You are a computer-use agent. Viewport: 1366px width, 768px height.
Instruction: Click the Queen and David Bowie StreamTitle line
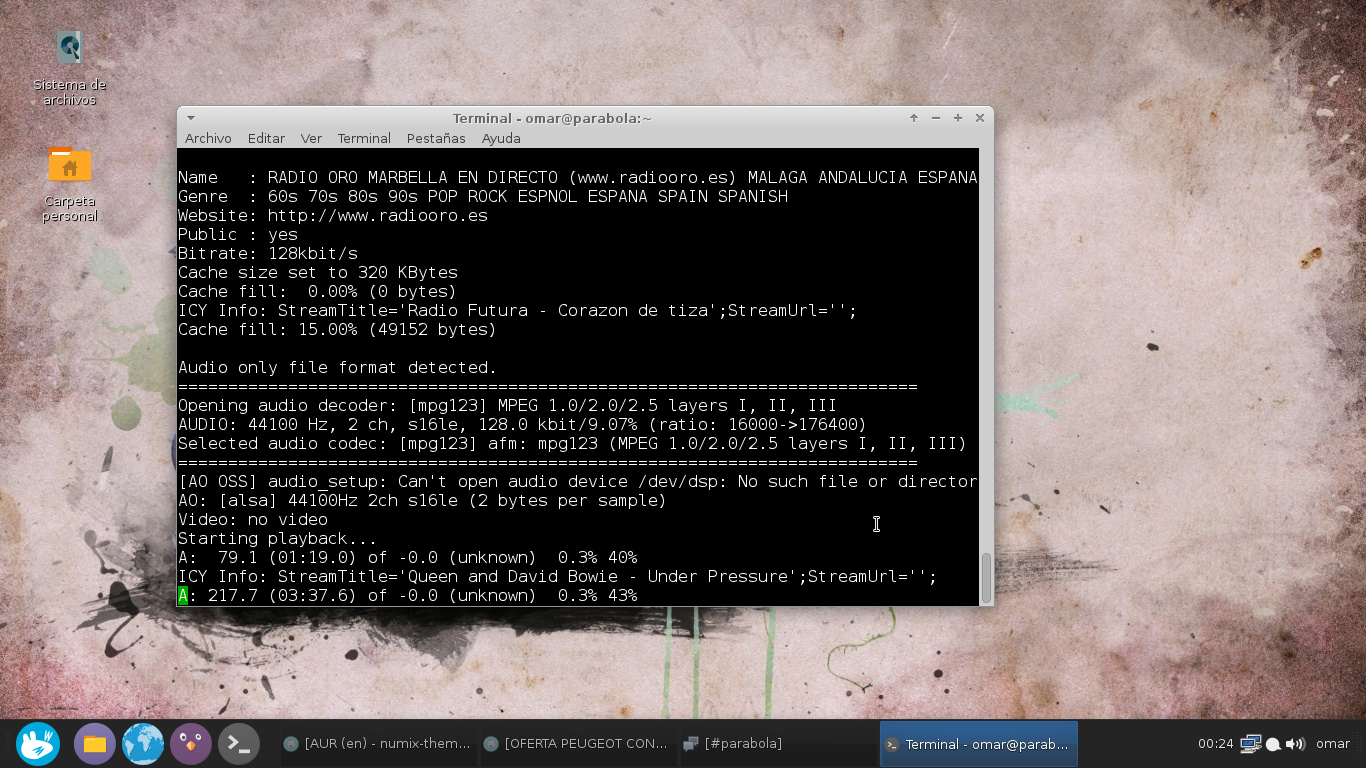558,576
